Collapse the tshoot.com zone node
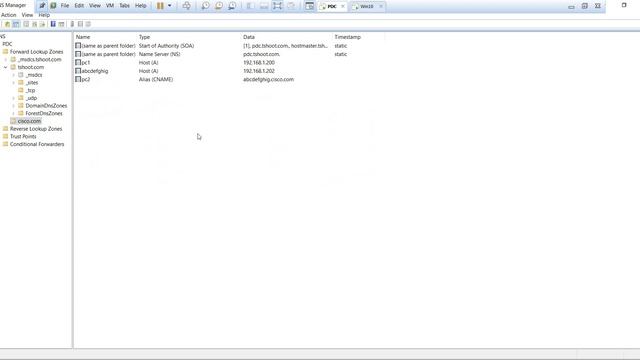The image size is (640, 360). click(6, 67)
